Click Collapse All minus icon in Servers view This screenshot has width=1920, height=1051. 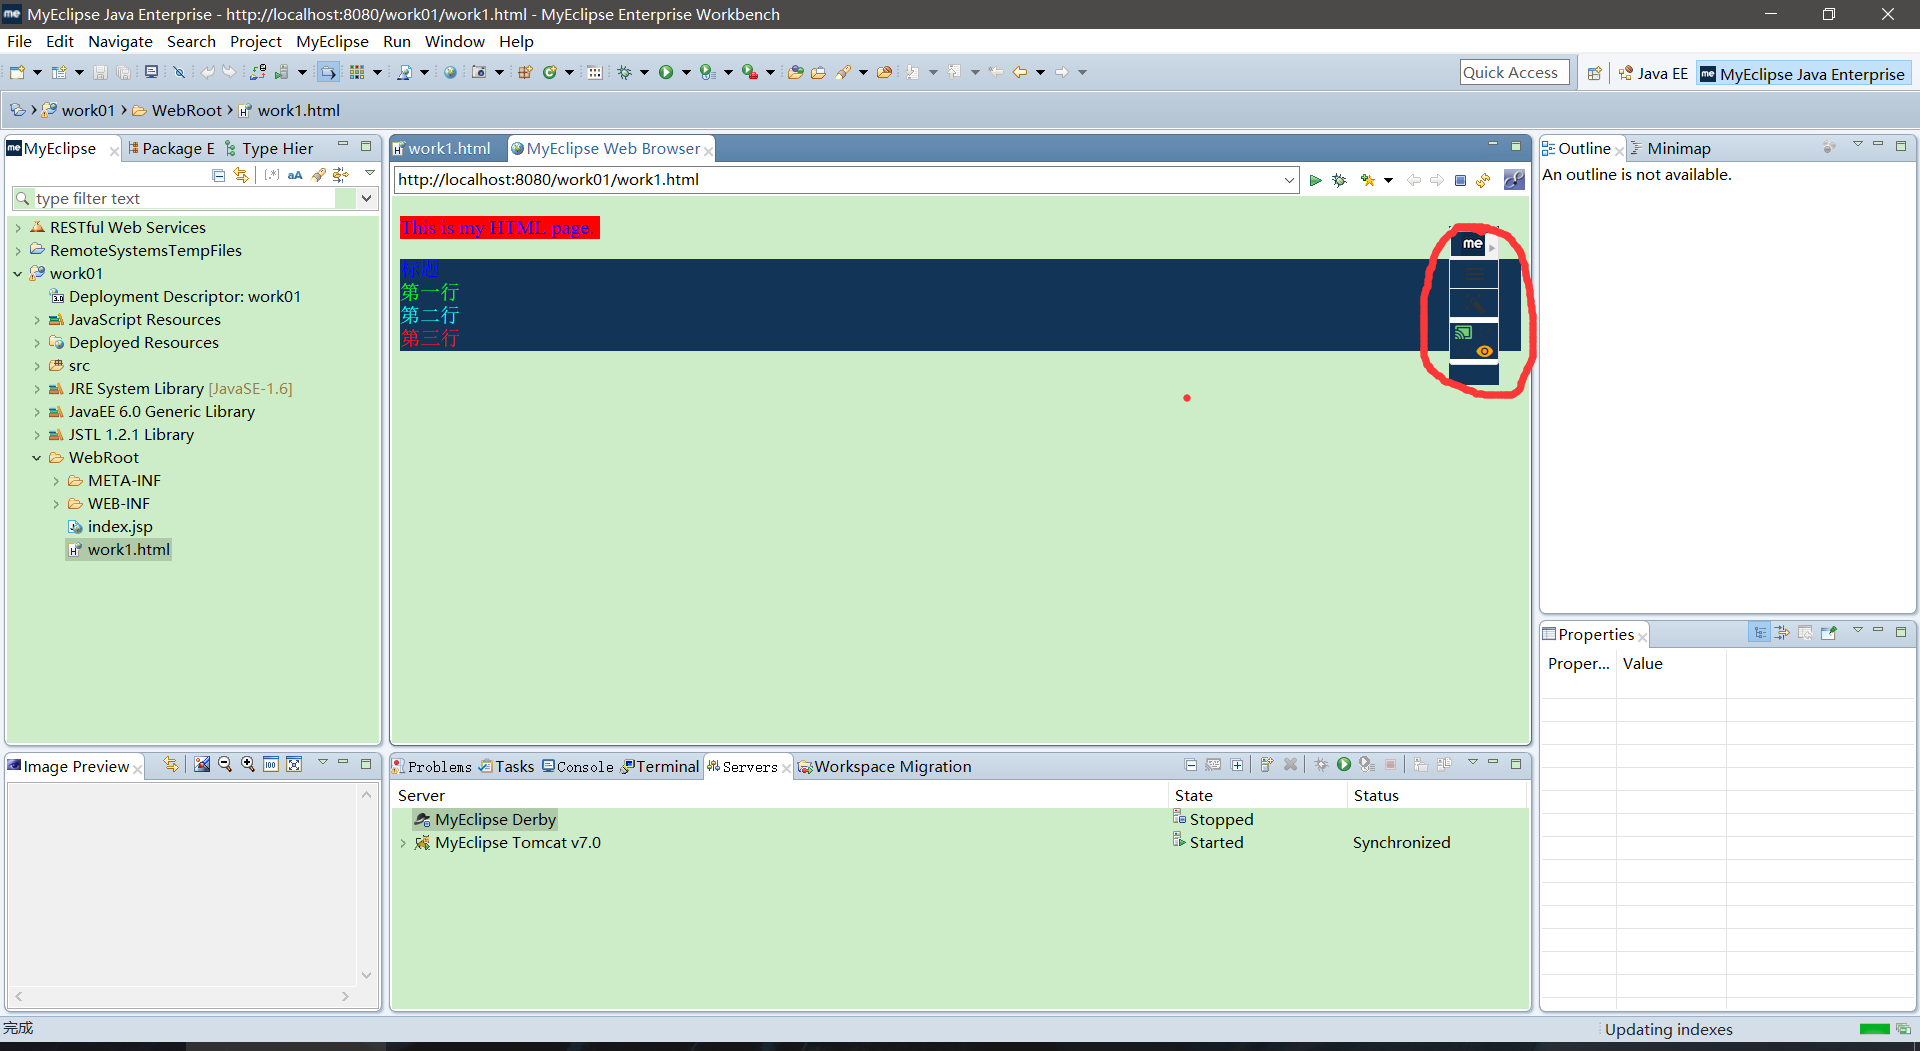click(x=1190, y=765)
